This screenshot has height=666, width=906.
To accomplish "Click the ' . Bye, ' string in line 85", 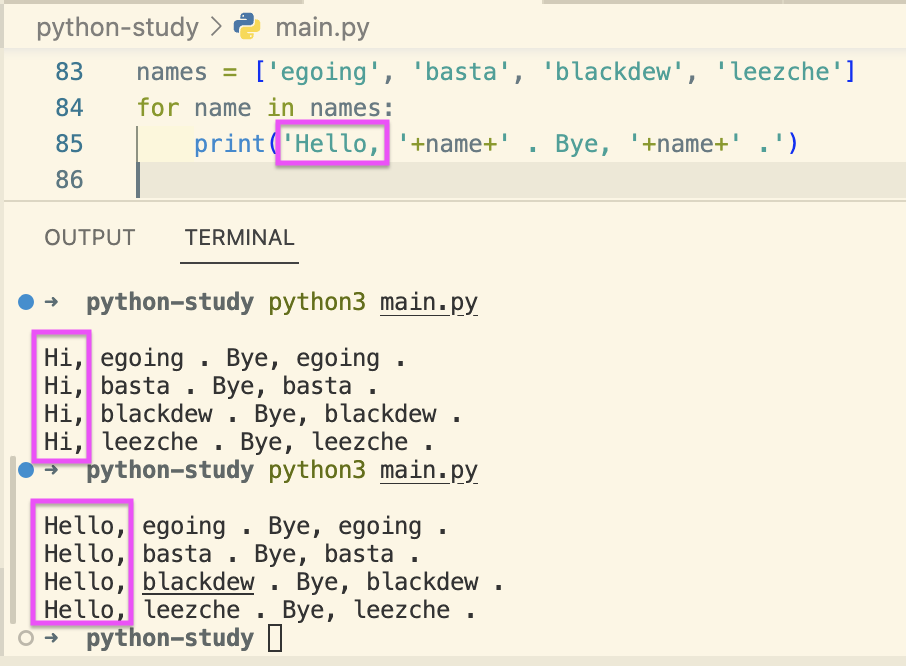I will click(569, 144).
